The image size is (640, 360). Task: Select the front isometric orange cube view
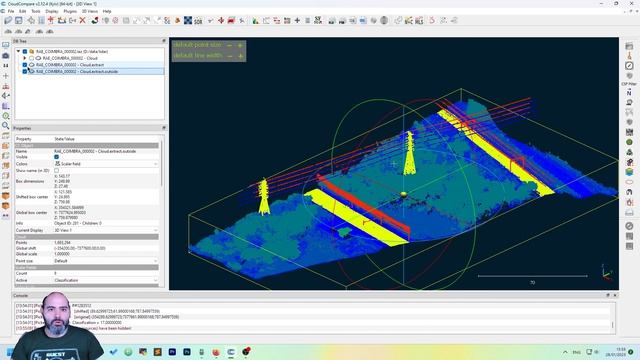[6, 196]
